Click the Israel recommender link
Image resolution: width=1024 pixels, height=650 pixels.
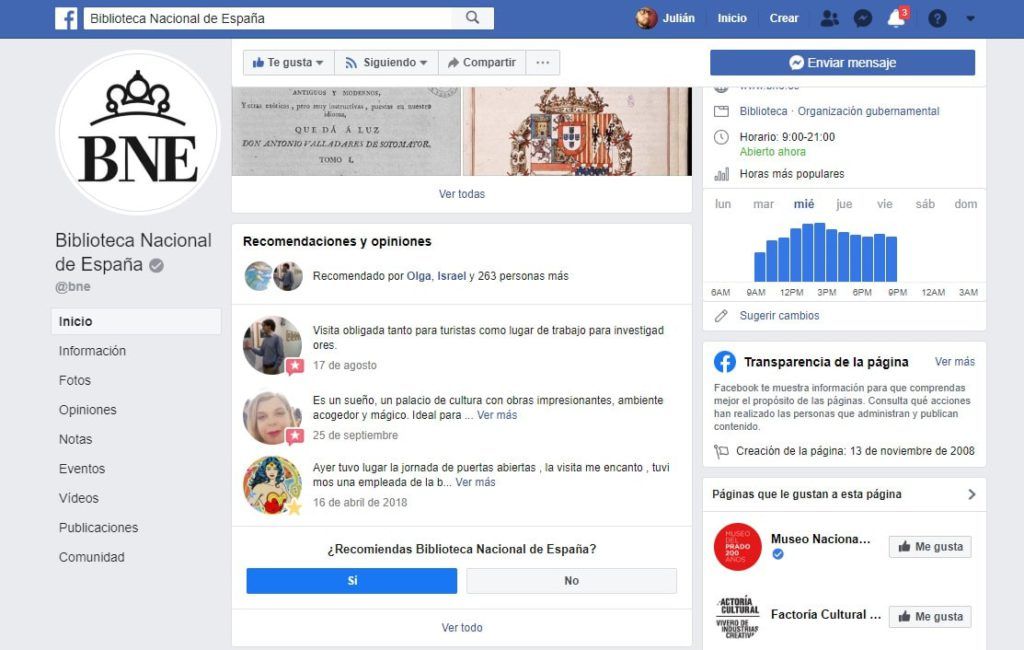pyautogui.click(x=452, y=276)
